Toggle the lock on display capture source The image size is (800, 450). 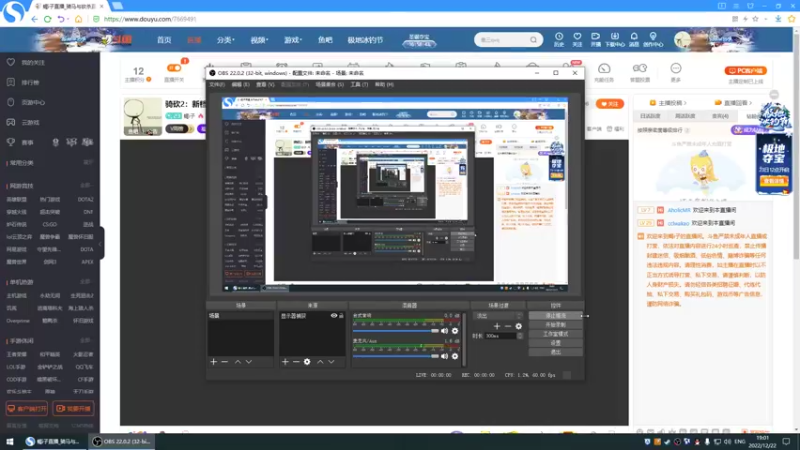tap(341, 316)
